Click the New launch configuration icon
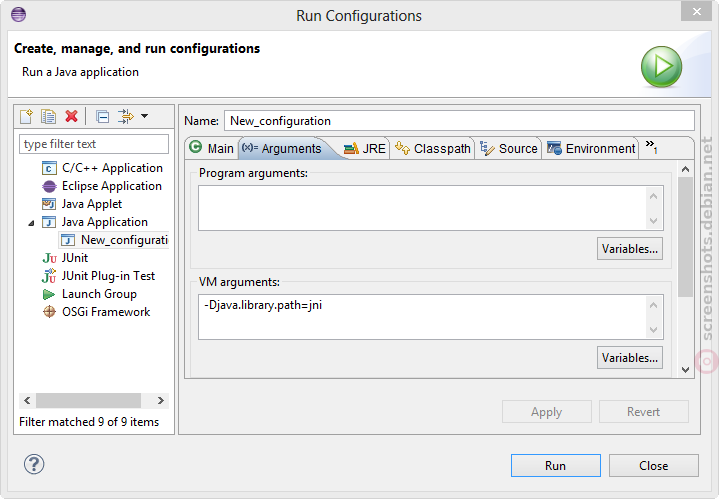This screenshot has height=499, width=719. point(26,116)
